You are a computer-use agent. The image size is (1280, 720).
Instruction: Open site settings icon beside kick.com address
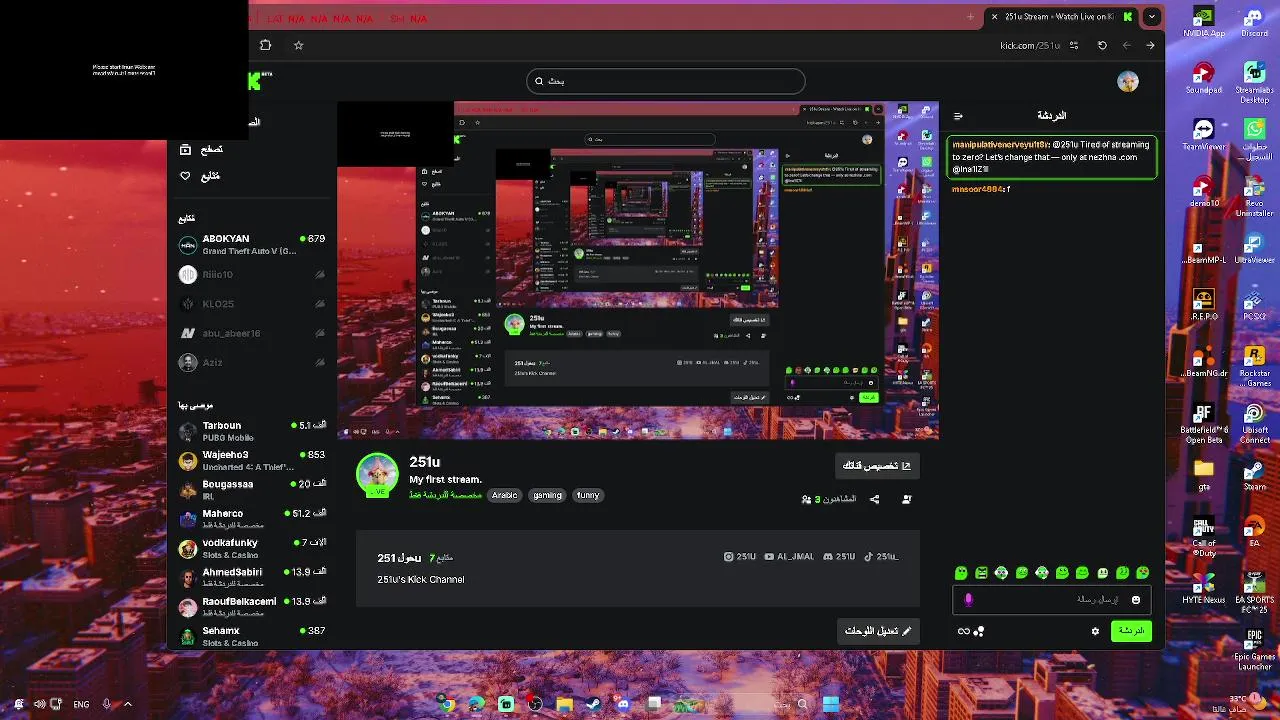[1074, 45]
